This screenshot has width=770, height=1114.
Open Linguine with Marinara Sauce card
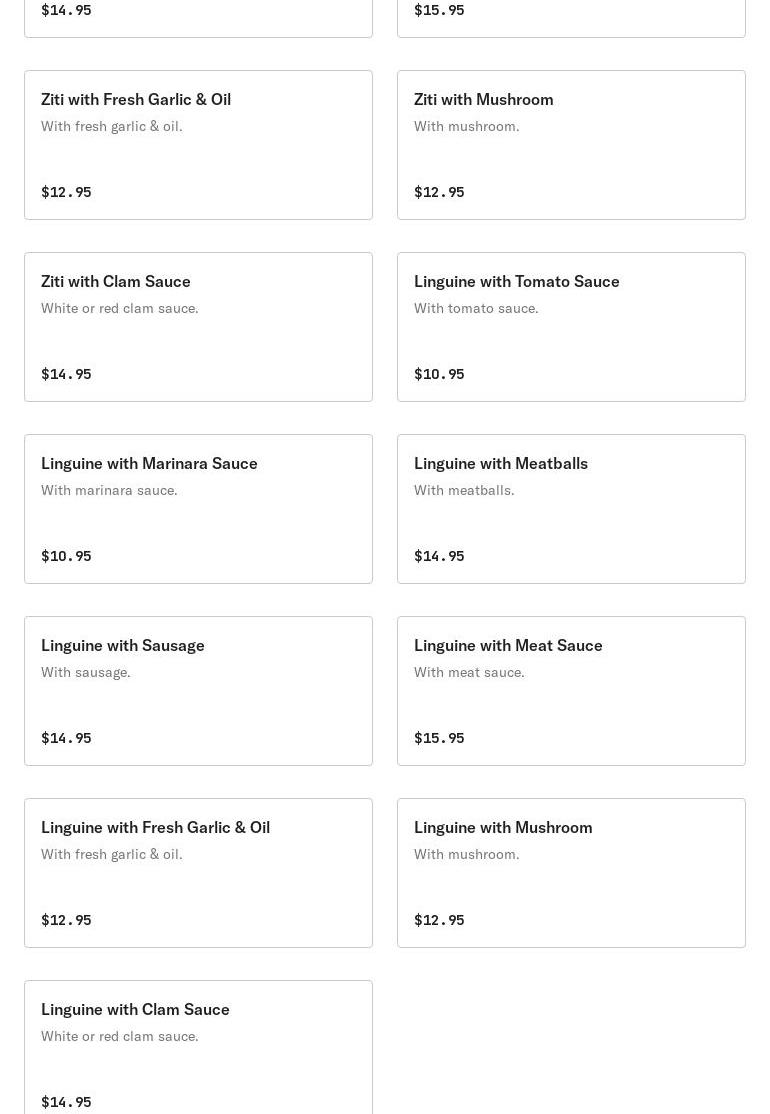coord(198,509)
